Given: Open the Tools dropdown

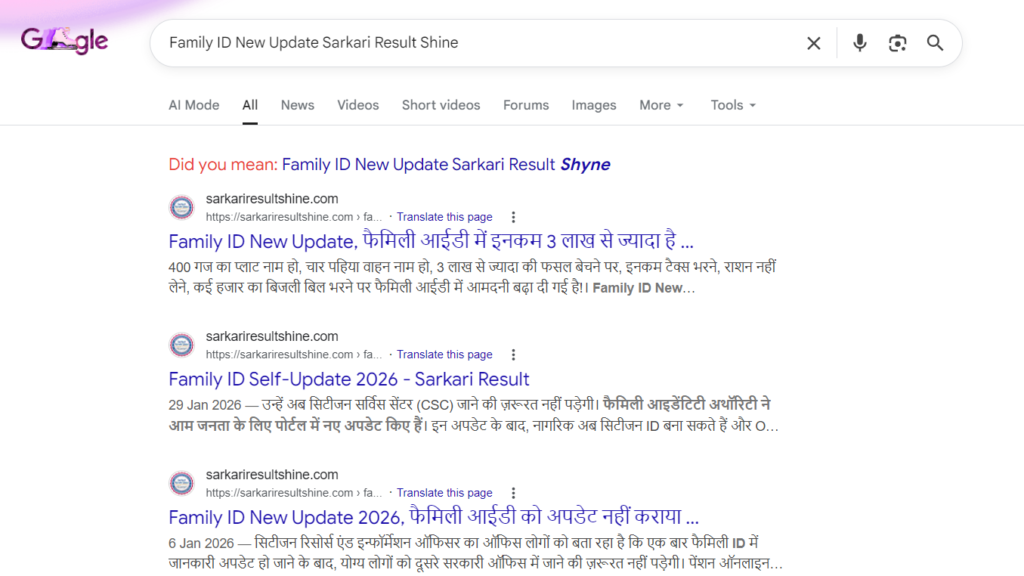Looking at the screenshot, I should click(x=733, y=105).
